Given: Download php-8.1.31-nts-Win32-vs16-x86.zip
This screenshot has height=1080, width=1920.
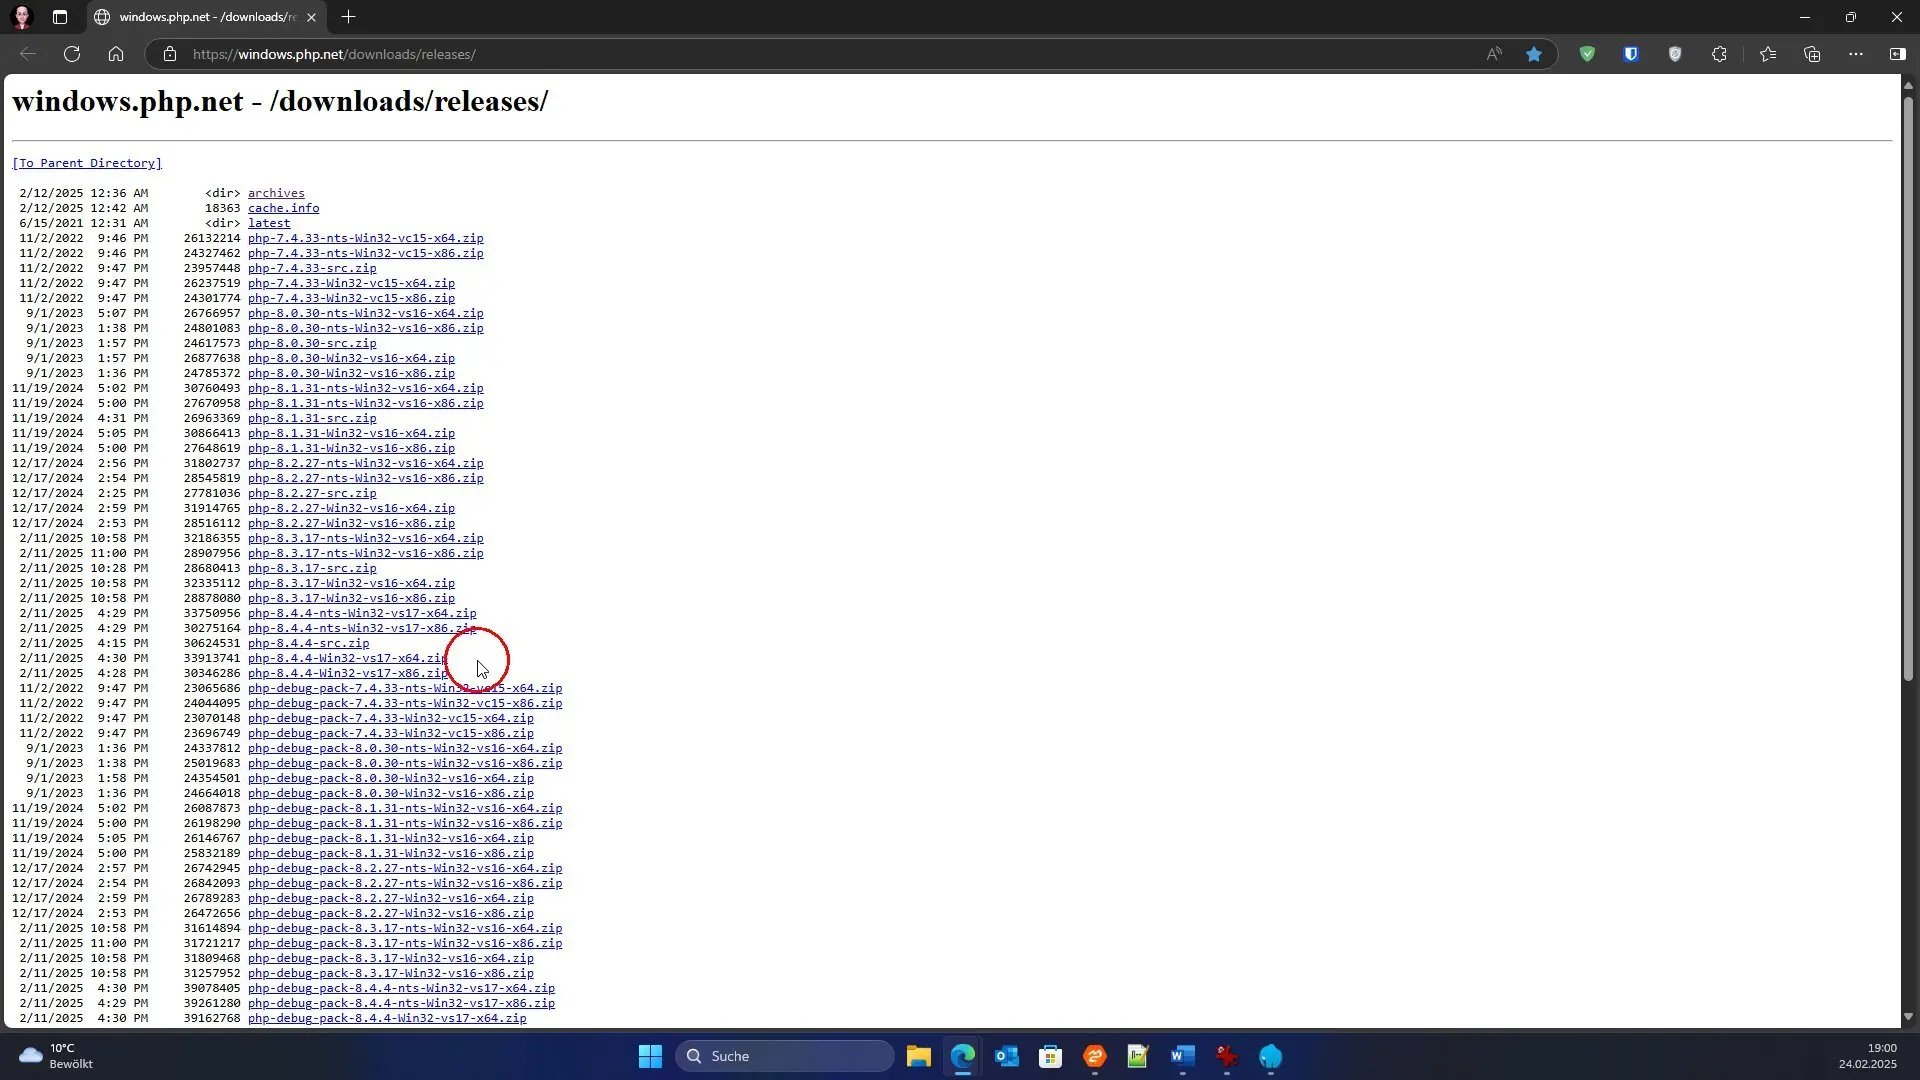Looking at the screenshot, I should [366, 403].
